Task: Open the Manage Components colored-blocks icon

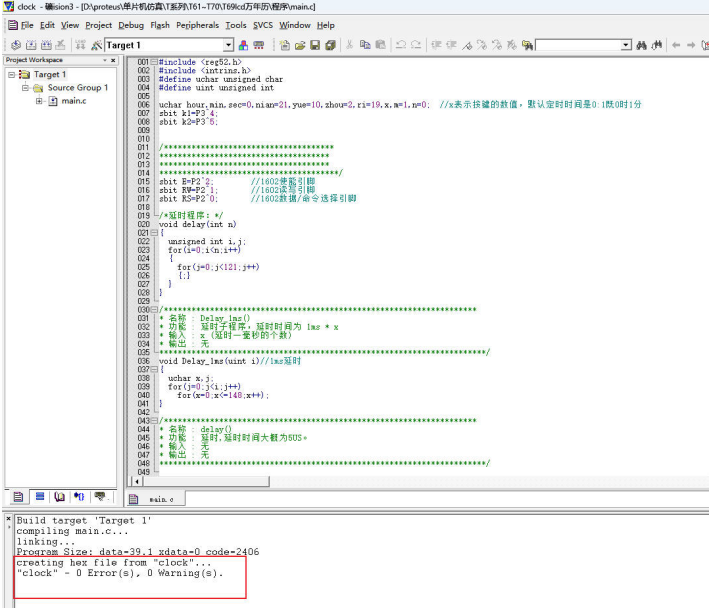Action: pos(243,45)
